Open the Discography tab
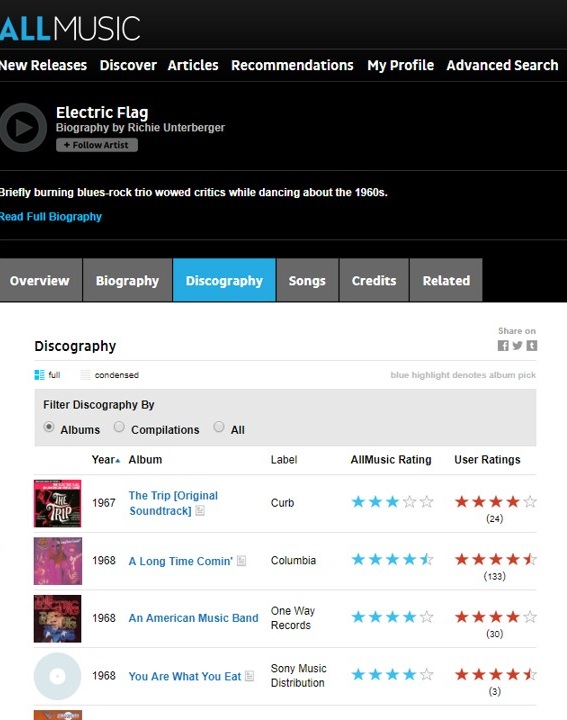 [x=224, y=280]
